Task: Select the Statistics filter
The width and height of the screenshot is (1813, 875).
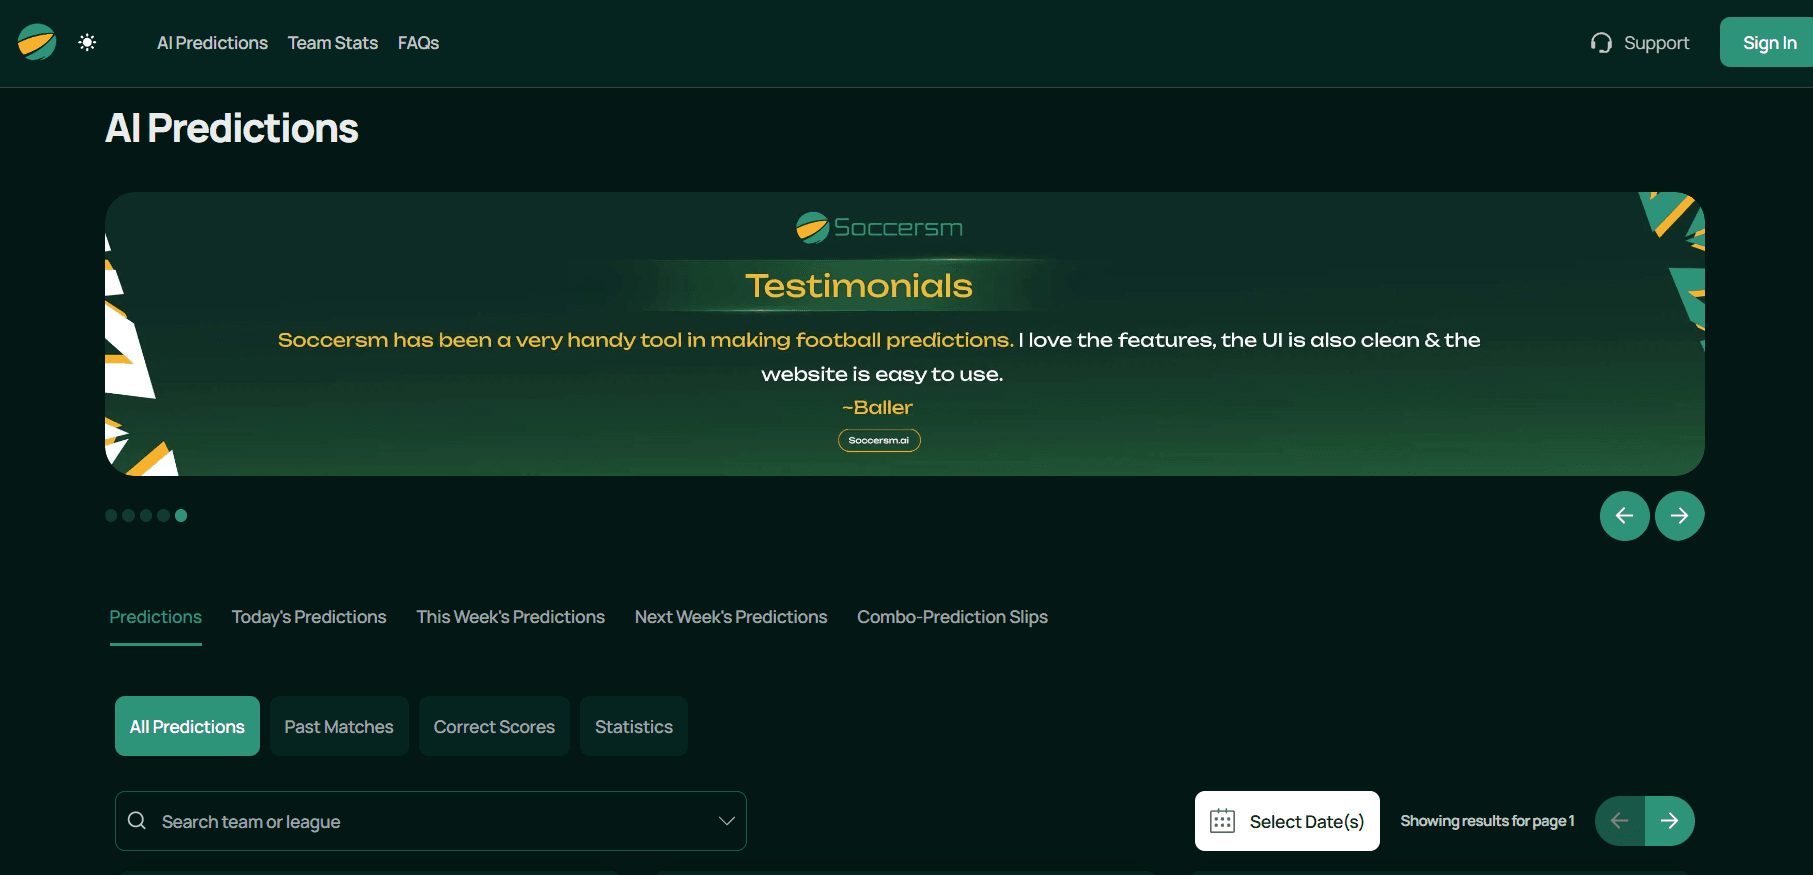Action: 634,726
